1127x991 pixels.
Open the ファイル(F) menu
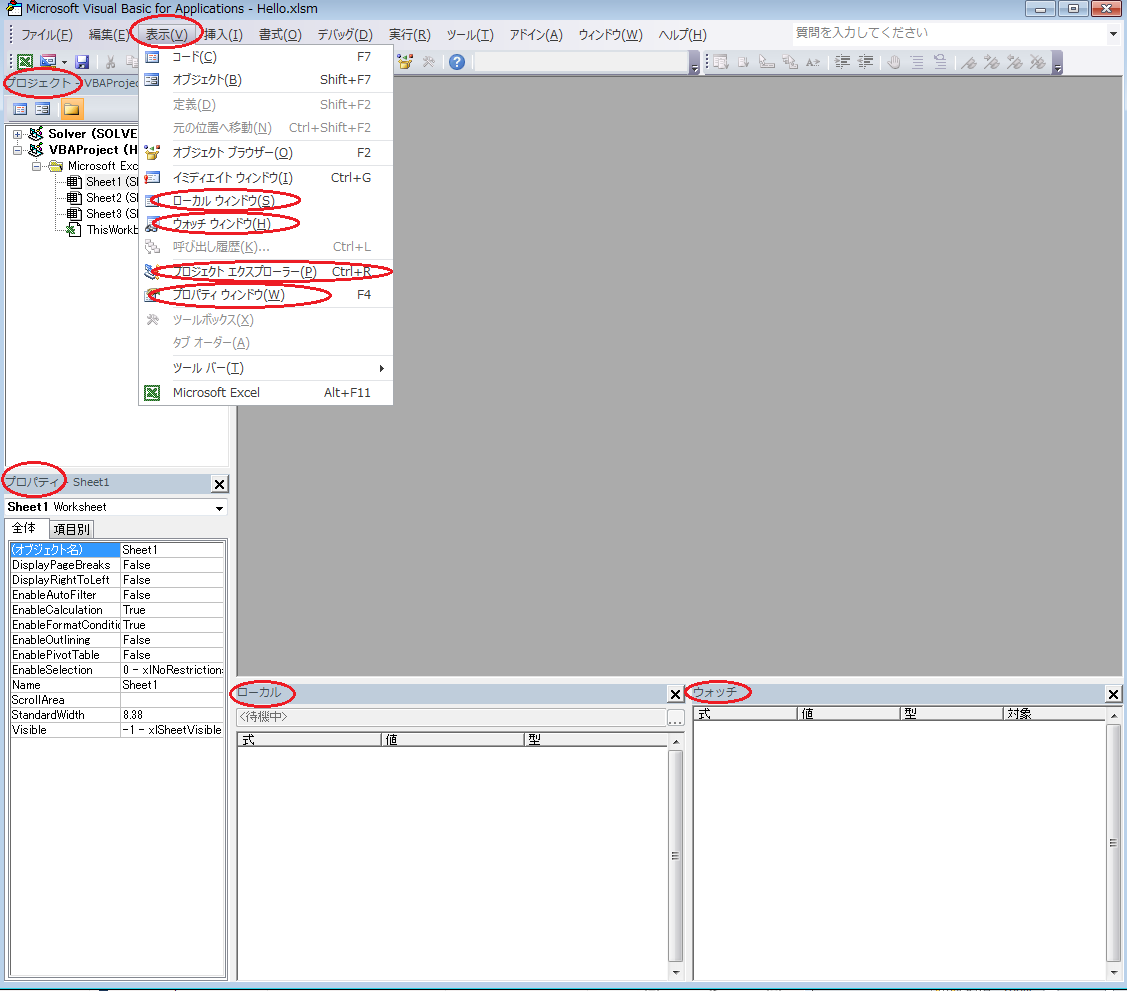[x=47, y=34]
